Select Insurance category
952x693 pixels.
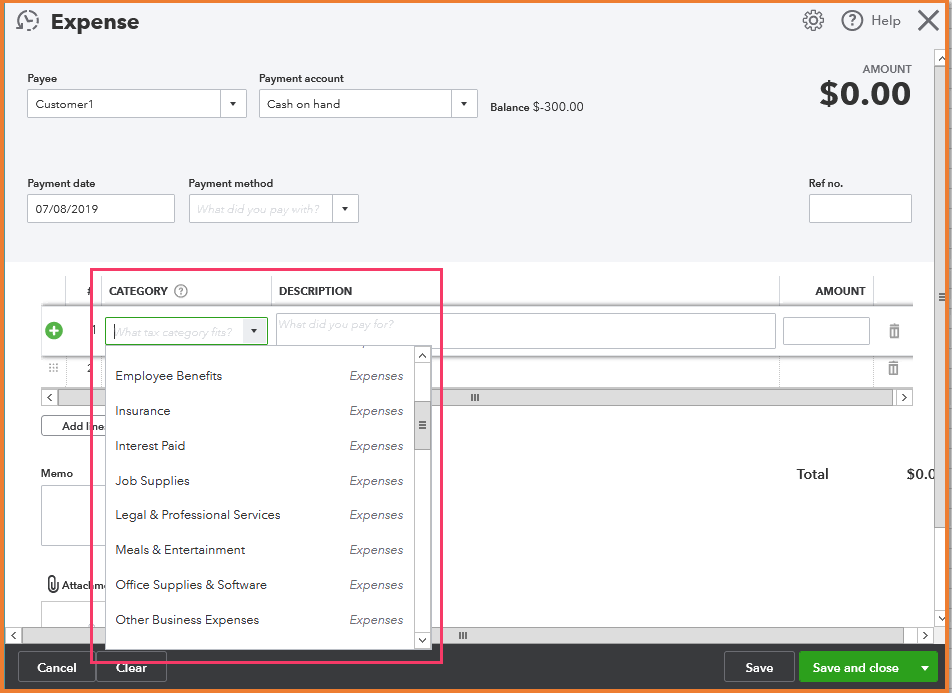click(x=259, y=411)
